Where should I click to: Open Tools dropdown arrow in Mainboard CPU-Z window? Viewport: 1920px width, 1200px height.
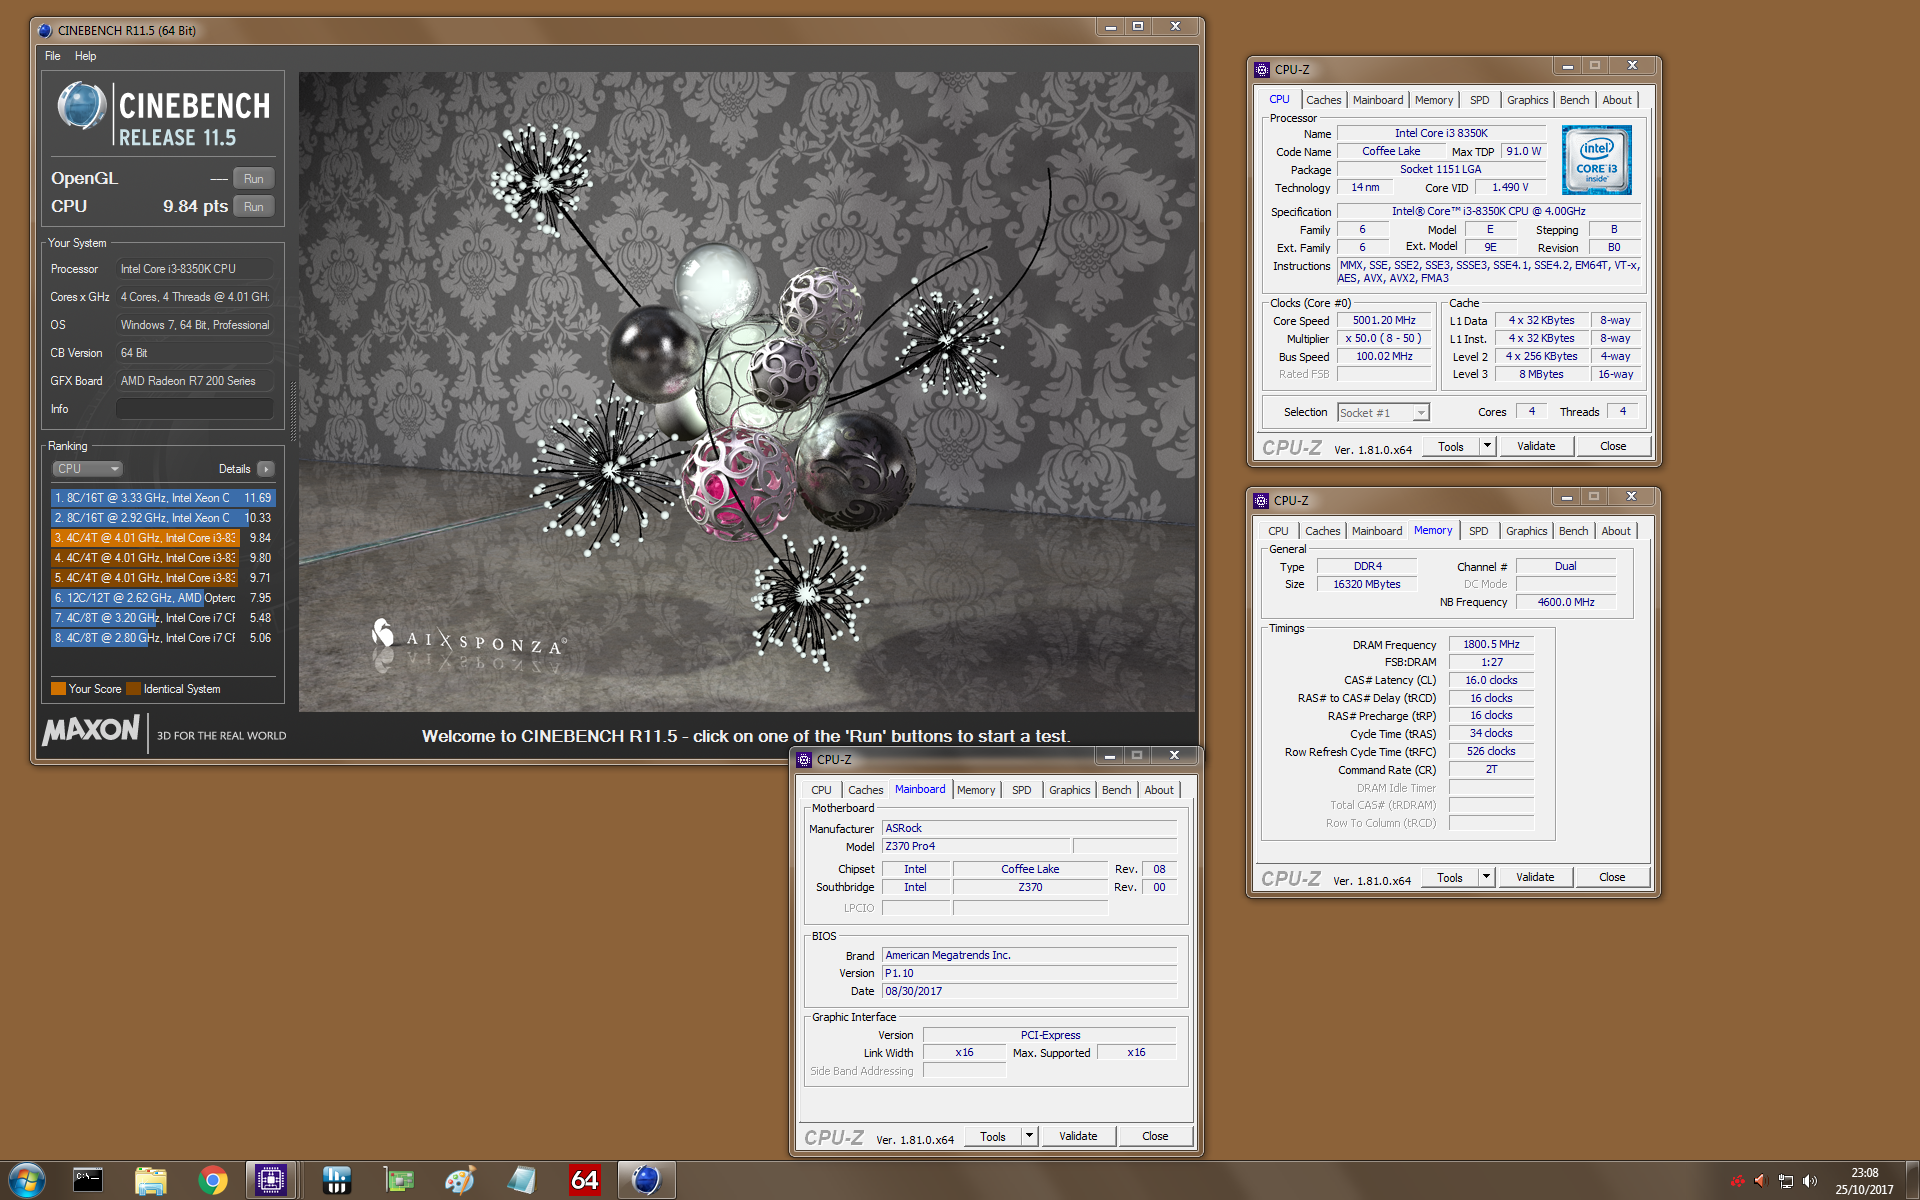point(1029,1137)
